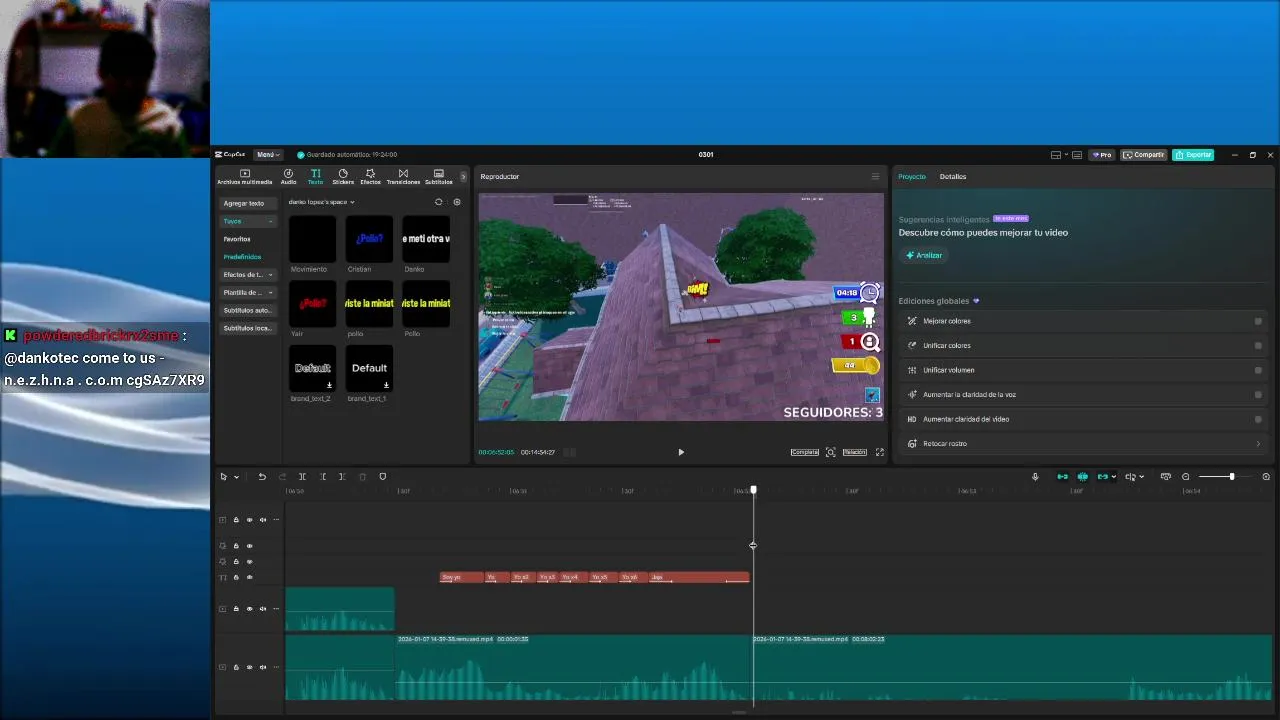Choose the Yair text preset
Viewport: 1280px width, 720px height.
312,303
